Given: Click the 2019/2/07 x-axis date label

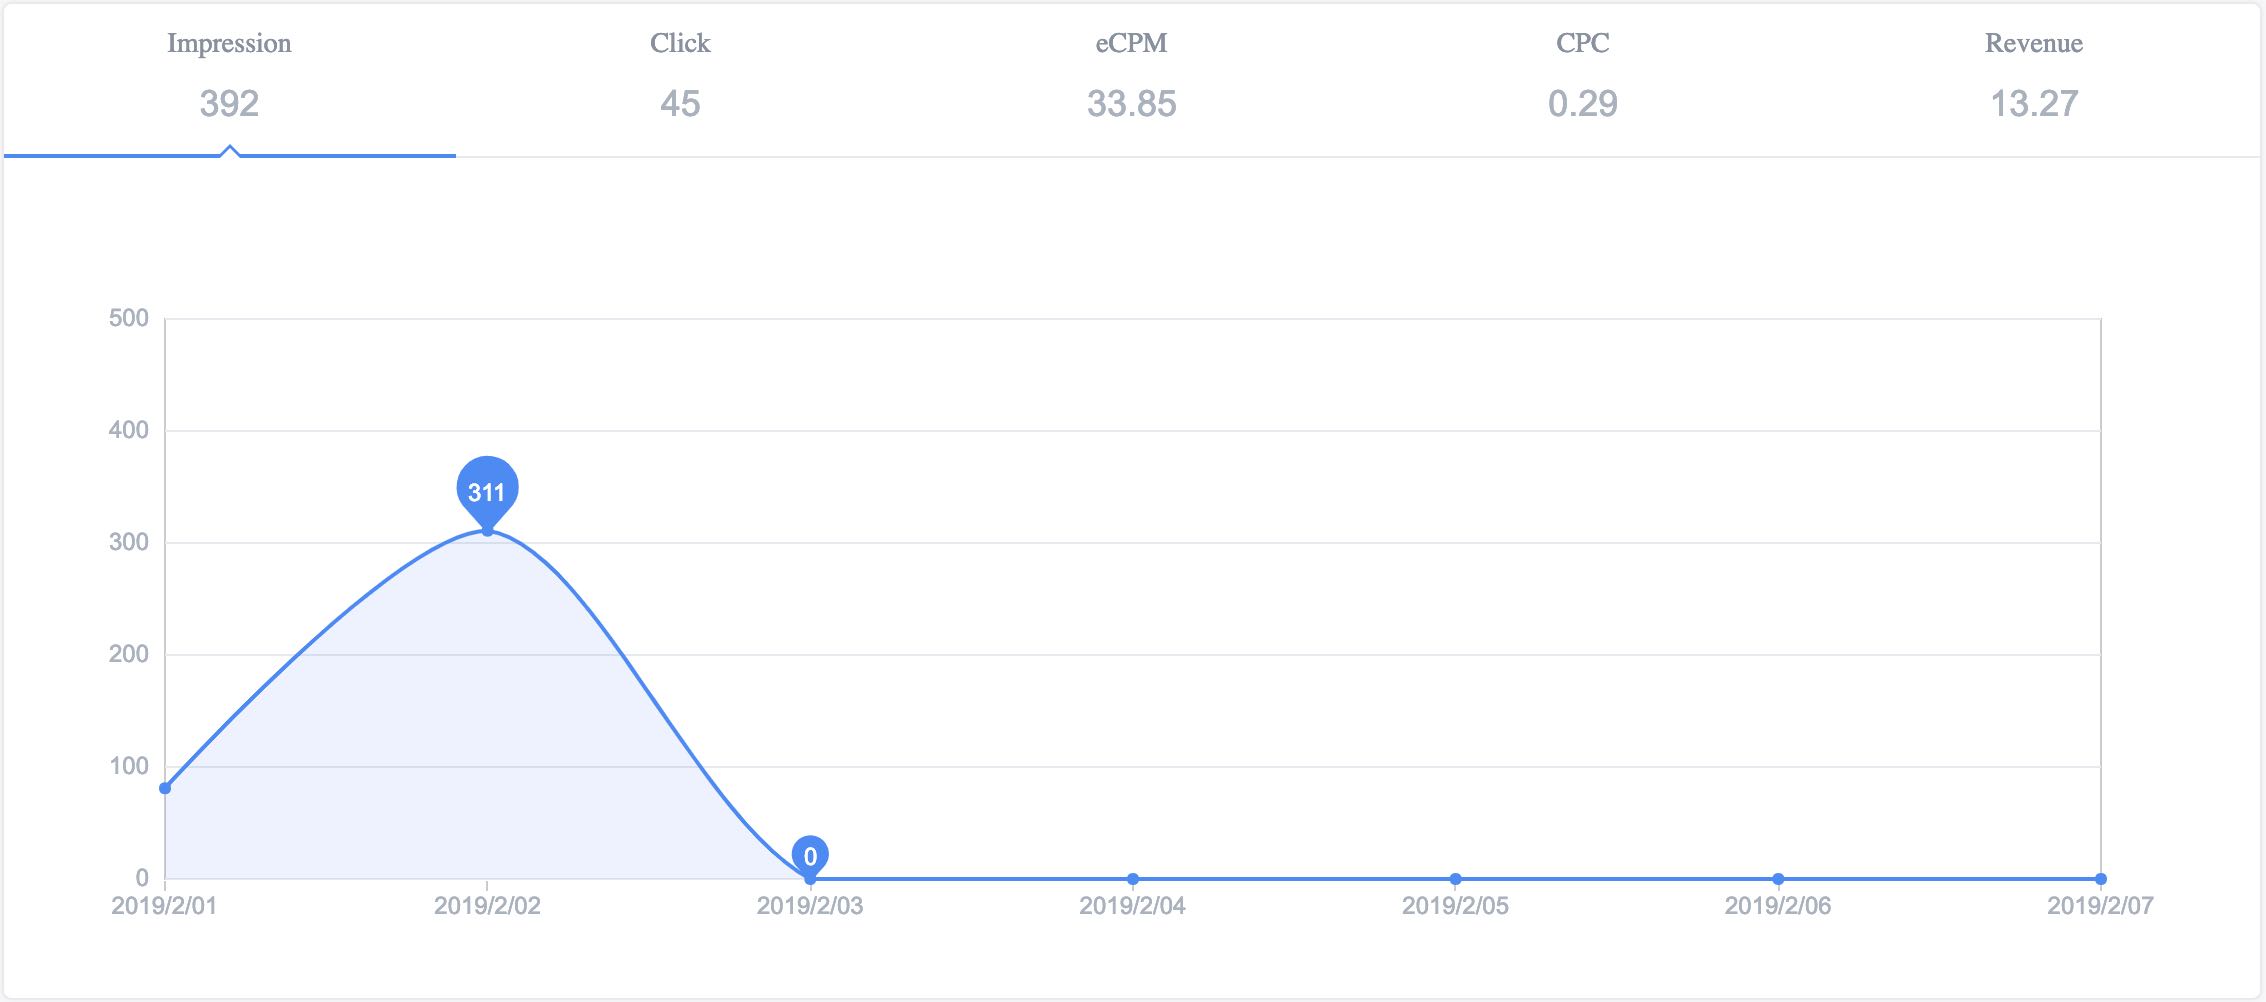Looking at the screenshot, I should point(2100,906).
